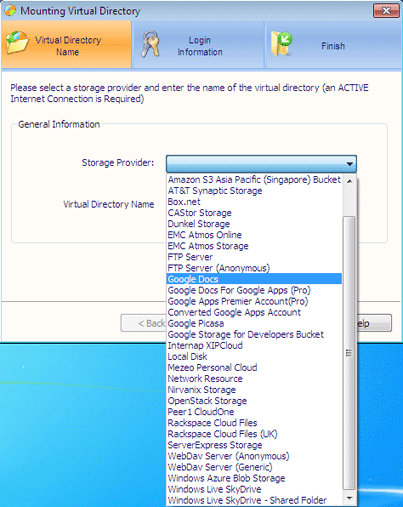403x507 pixels.
Task: Collapse the Storage Provider combo box arrow
Action: point(349,164)
